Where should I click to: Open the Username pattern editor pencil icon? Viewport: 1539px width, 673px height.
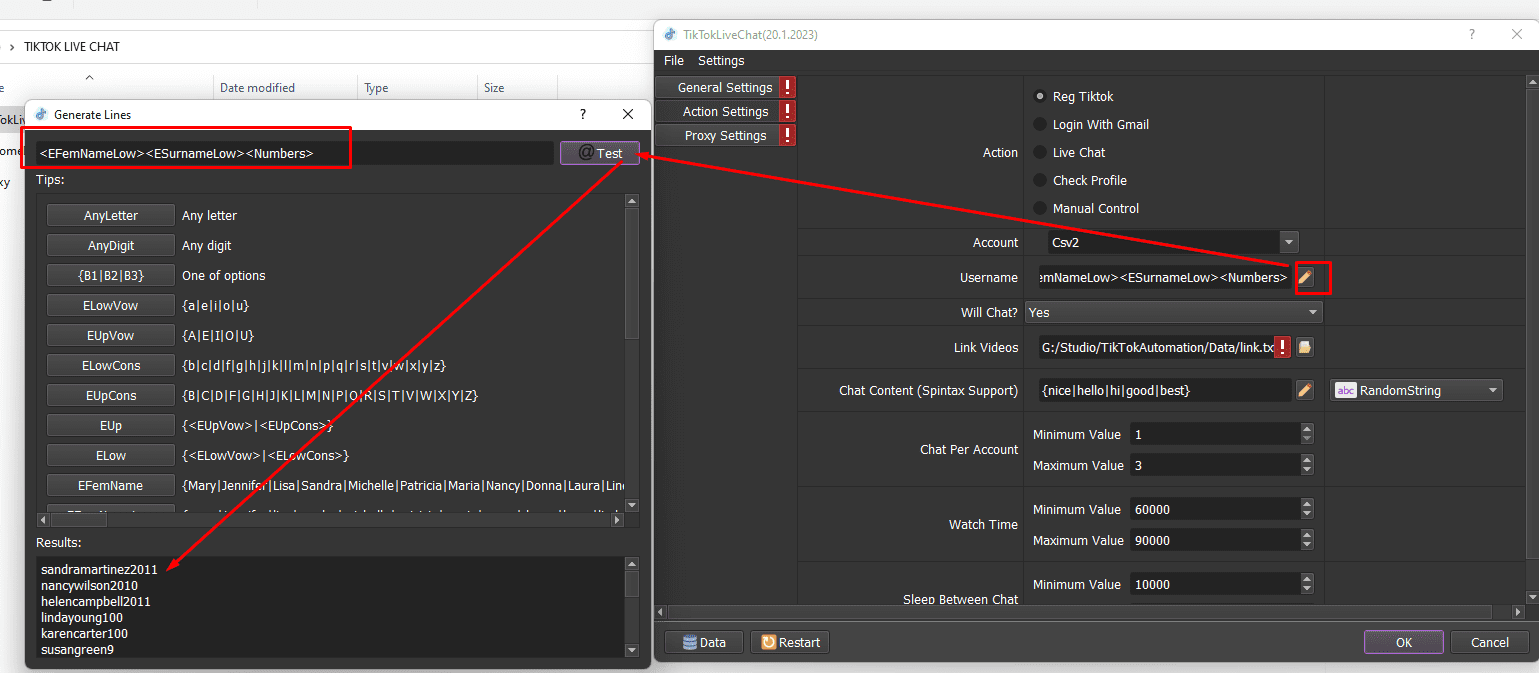click(x=1305, y=277)
